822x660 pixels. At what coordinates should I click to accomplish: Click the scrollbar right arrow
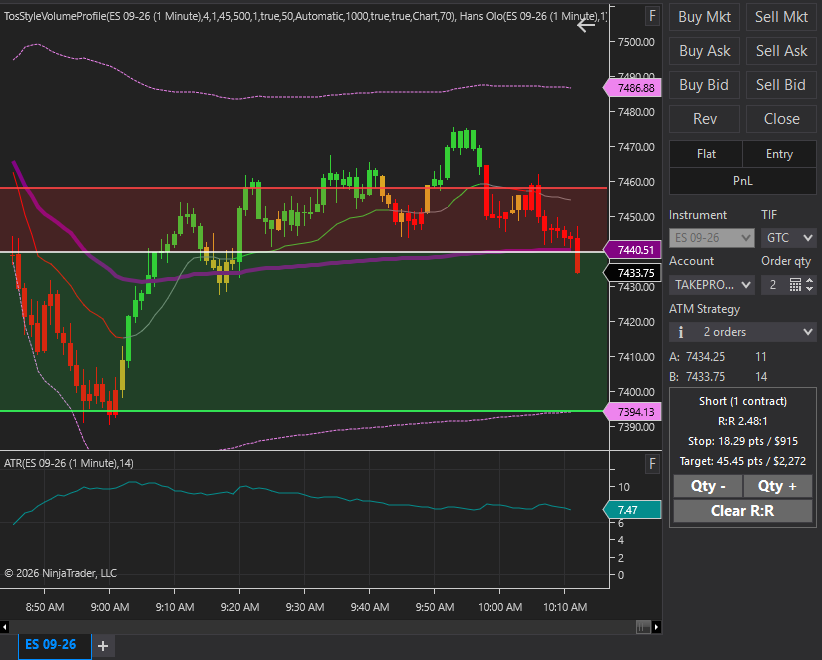656,626
